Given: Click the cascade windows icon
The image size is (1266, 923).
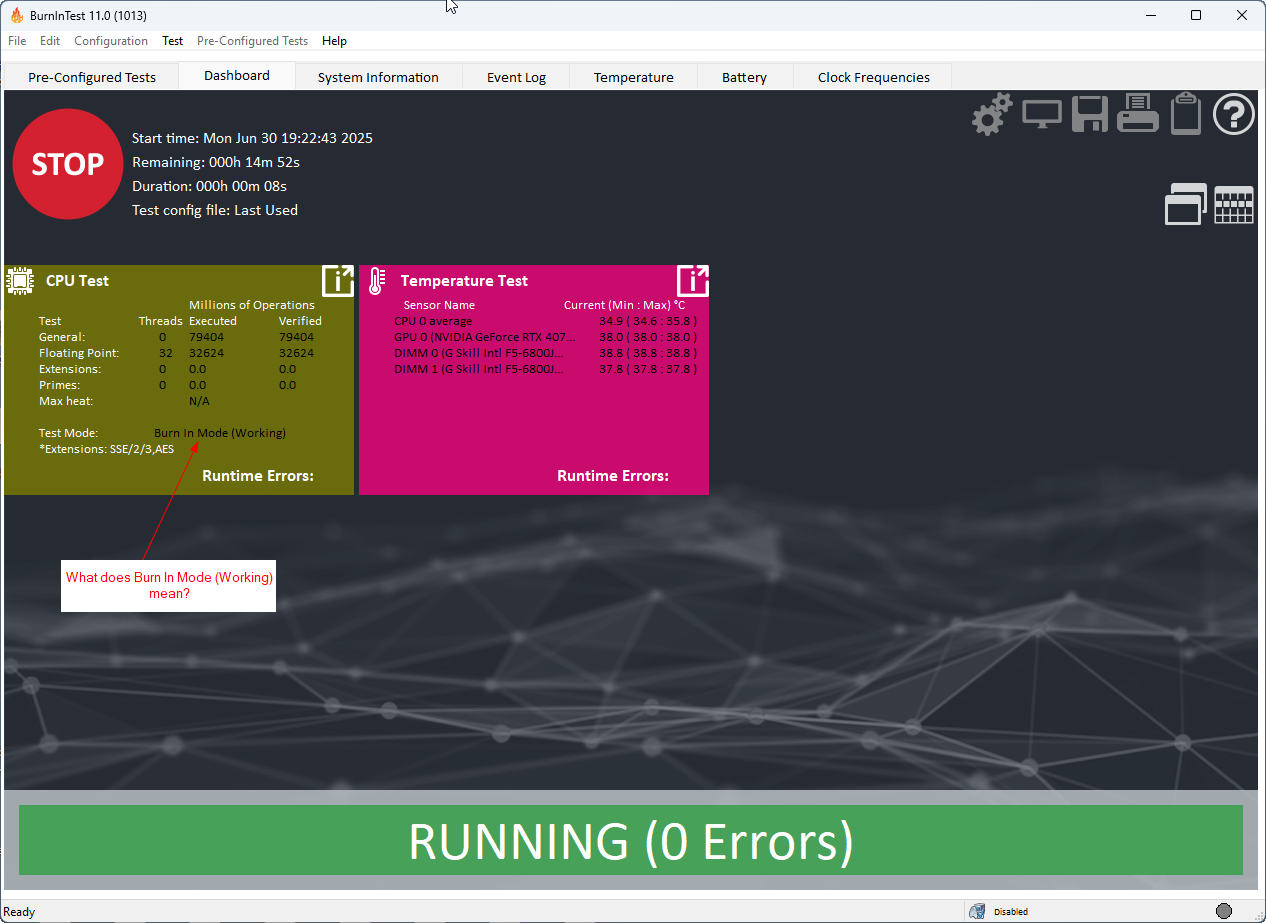Looking at the screenshot, I should pos(1186,204).
